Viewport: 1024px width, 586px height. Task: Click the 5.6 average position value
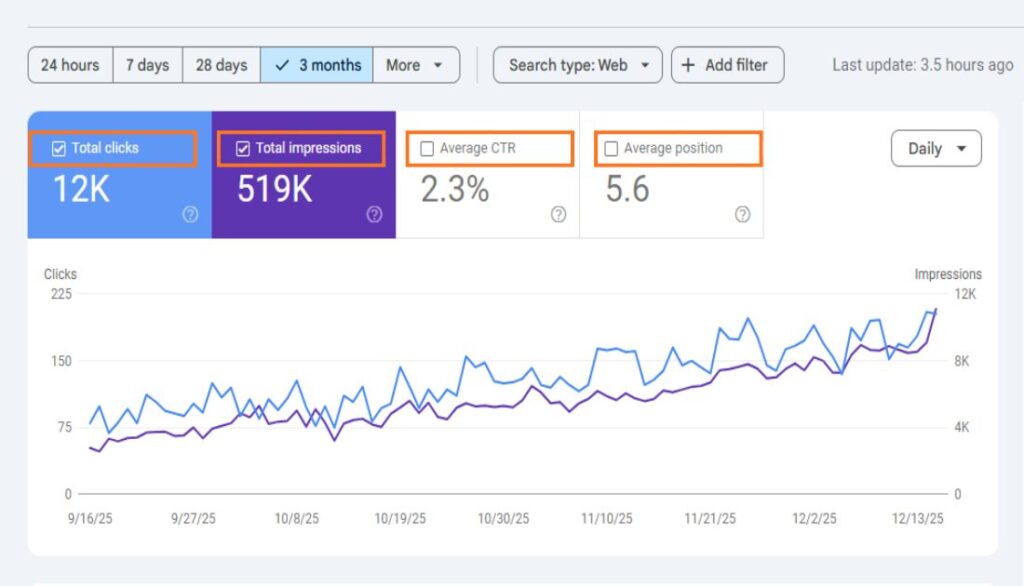(x=627, y=188)
